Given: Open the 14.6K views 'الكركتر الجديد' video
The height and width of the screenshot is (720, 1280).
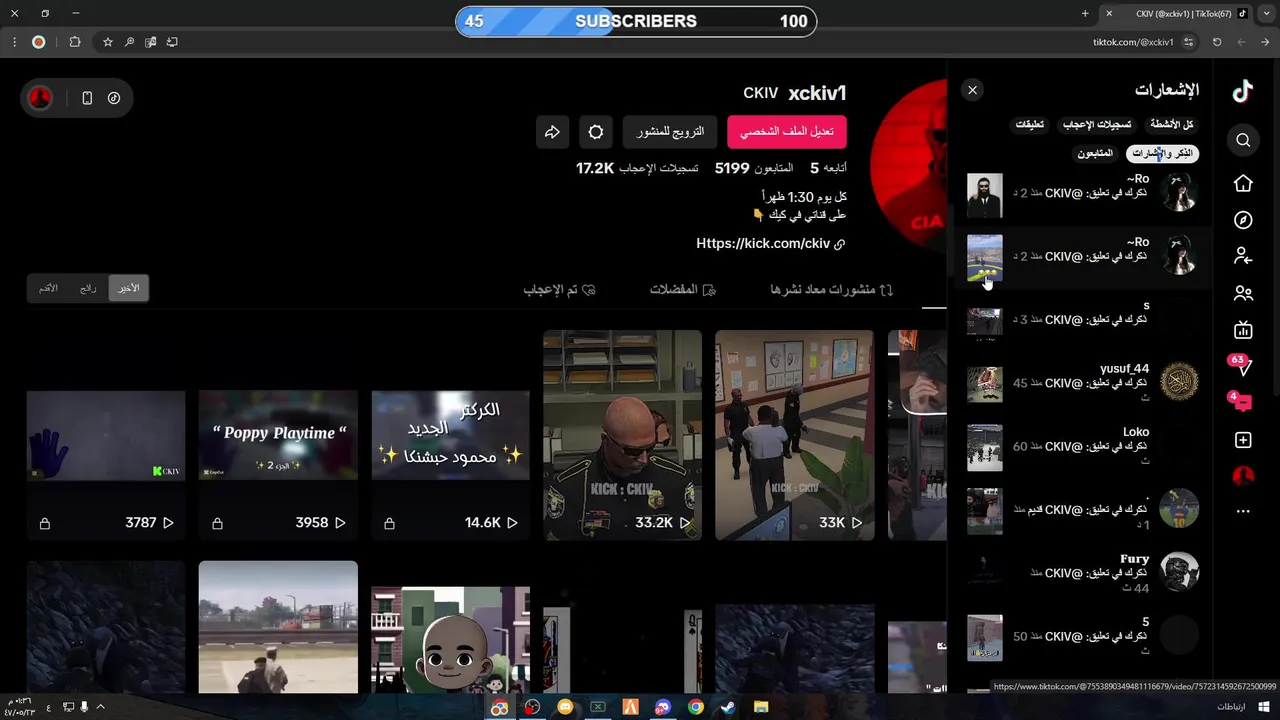Looking at the screenshot, I should pos(450,466).
